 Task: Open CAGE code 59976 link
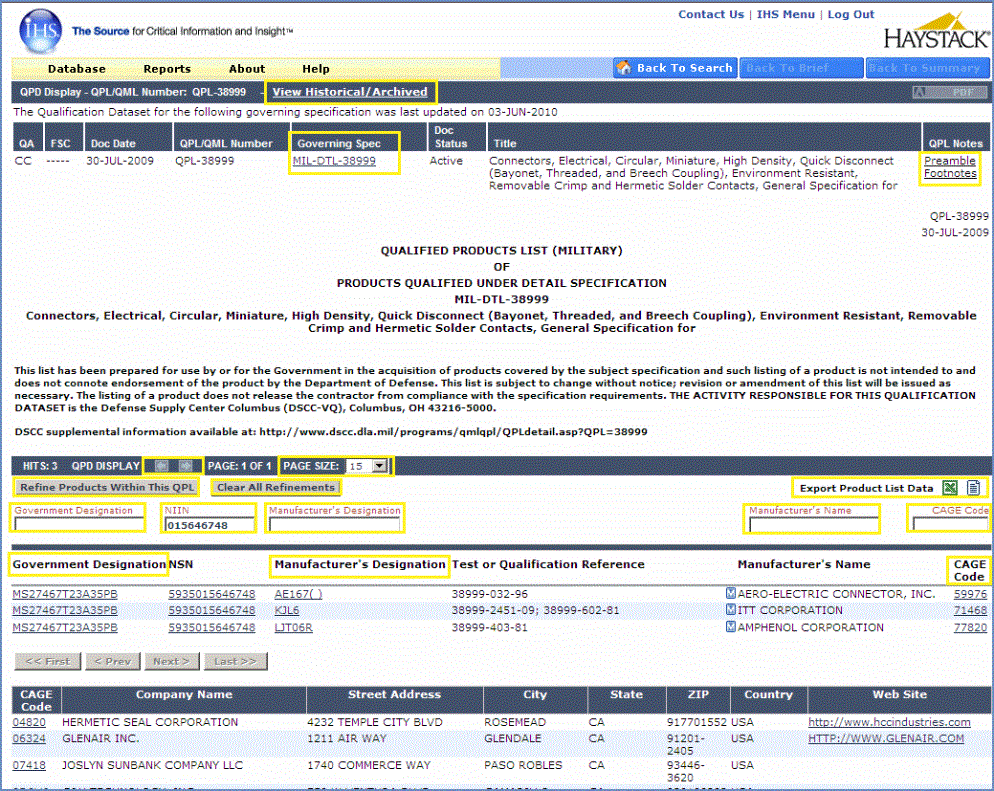click(x=970, y=594)
